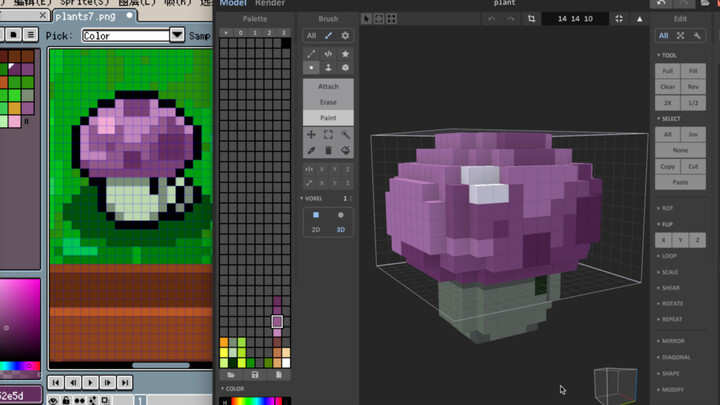Click the fit model size icon

coord(619,19)
